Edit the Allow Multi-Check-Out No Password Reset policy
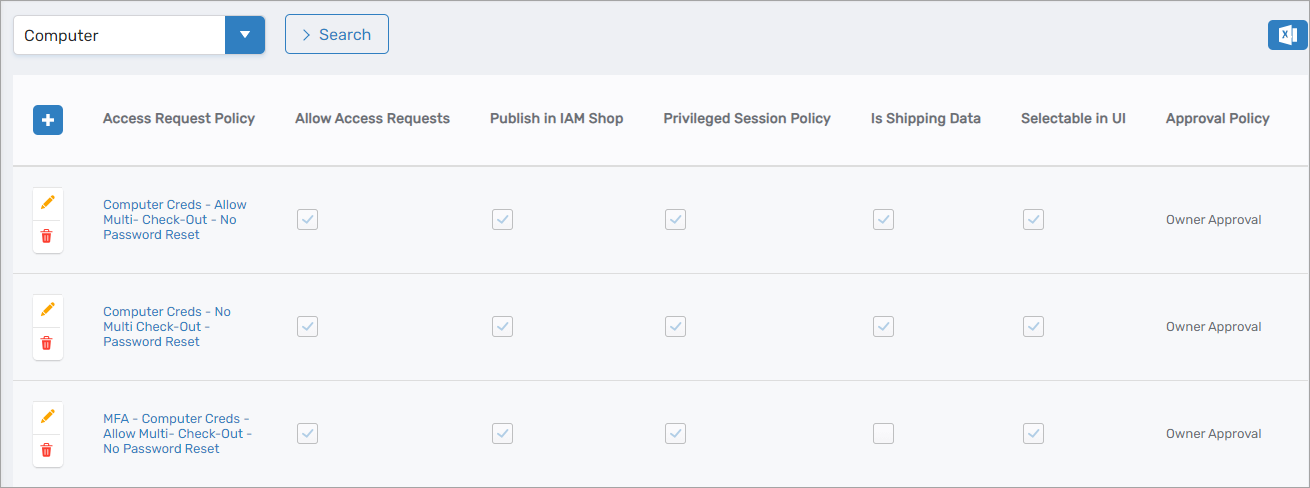 (47, 203)
